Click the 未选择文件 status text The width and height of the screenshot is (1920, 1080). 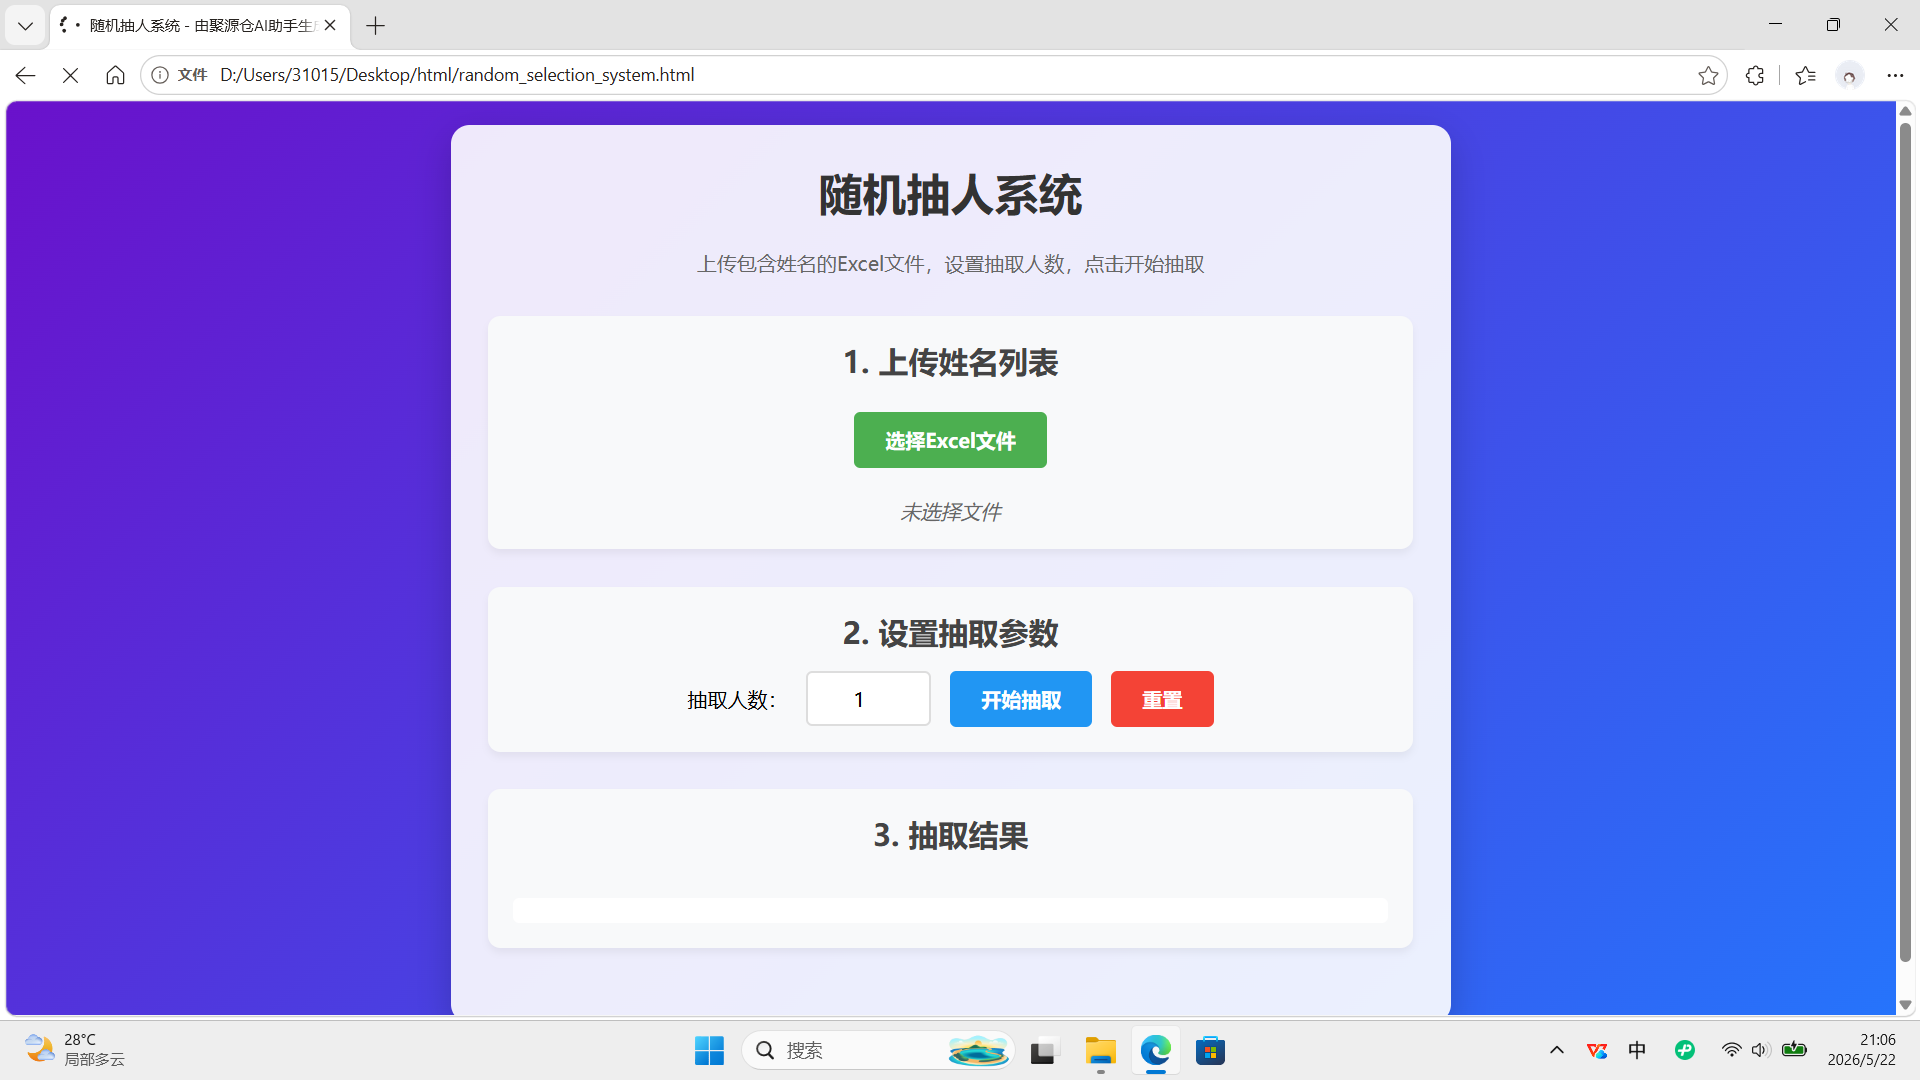pos(950,512)
